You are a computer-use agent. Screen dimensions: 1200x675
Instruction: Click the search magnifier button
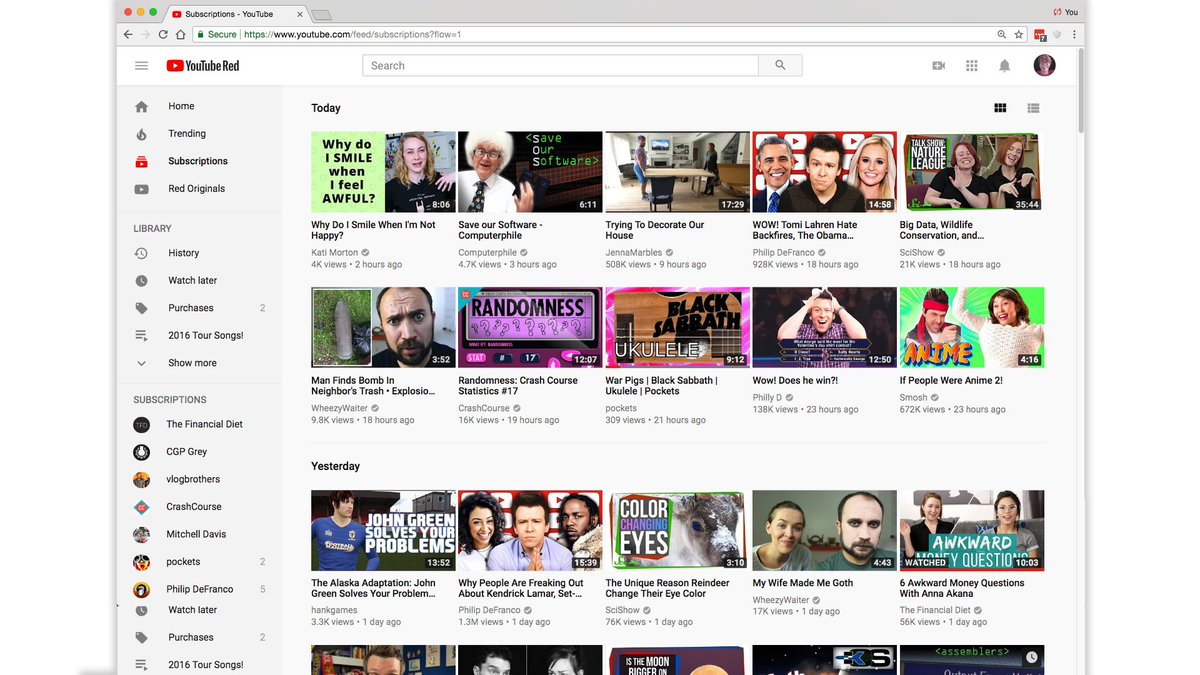(x=780, y=66)
